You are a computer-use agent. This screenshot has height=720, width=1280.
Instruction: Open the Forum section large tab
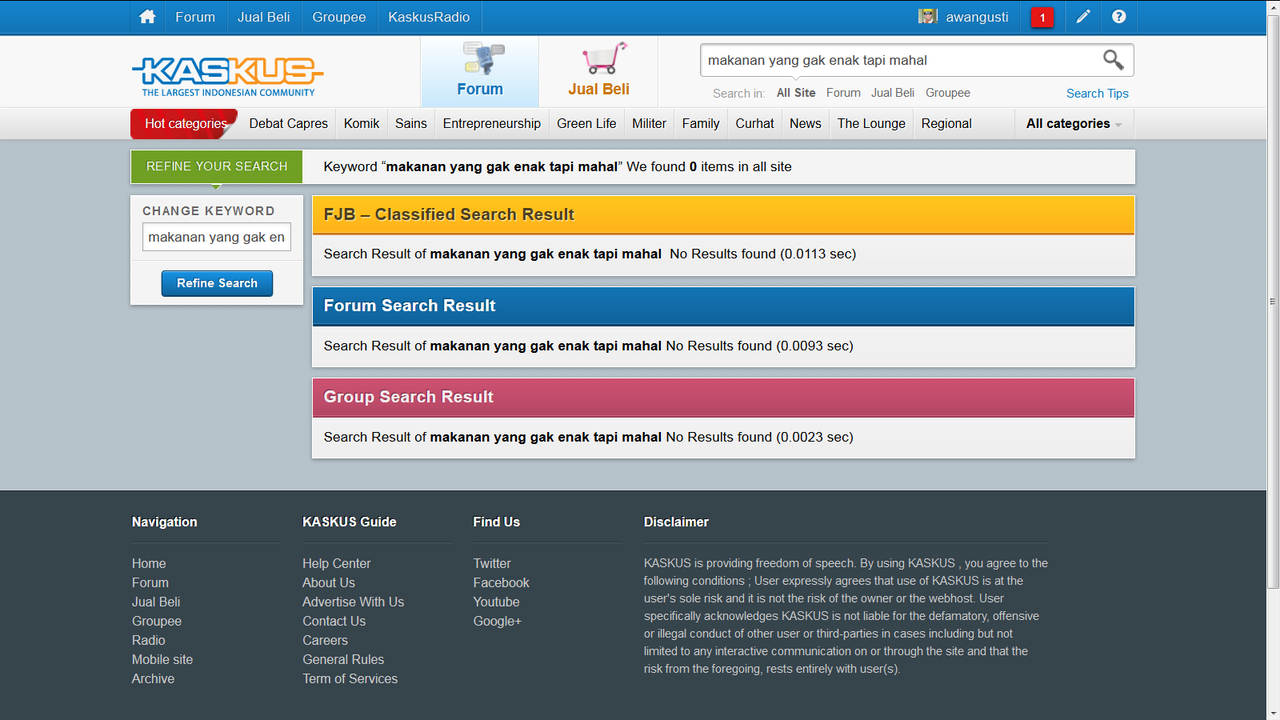pos(480,71)
